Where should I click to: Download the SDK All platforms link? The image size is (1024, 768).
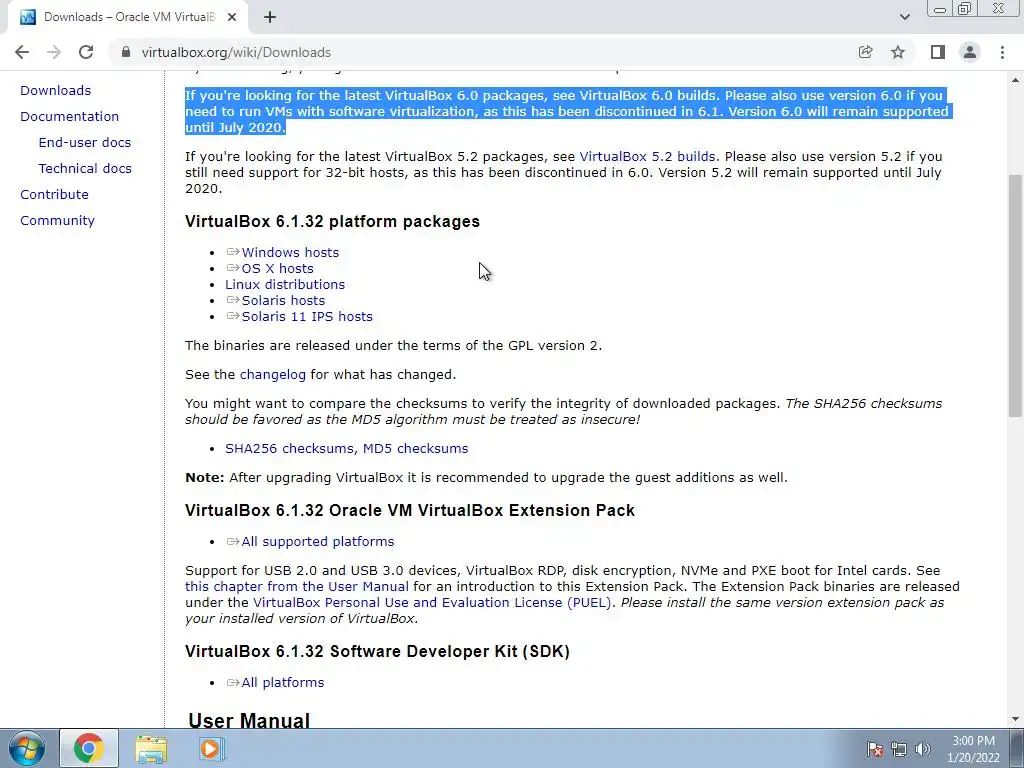tap(283, 682)
